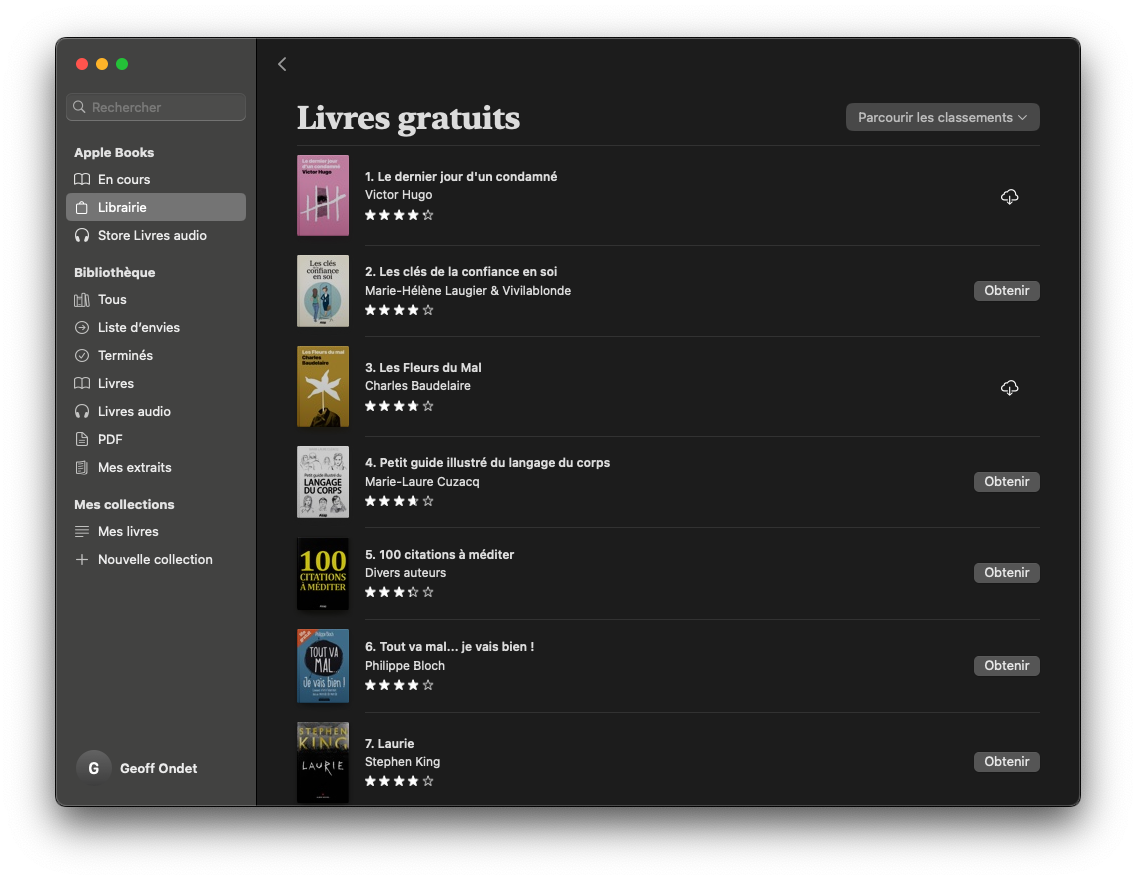
Task: Download Le dernier jour d'un condamné from cloud
Action: 1009,196
